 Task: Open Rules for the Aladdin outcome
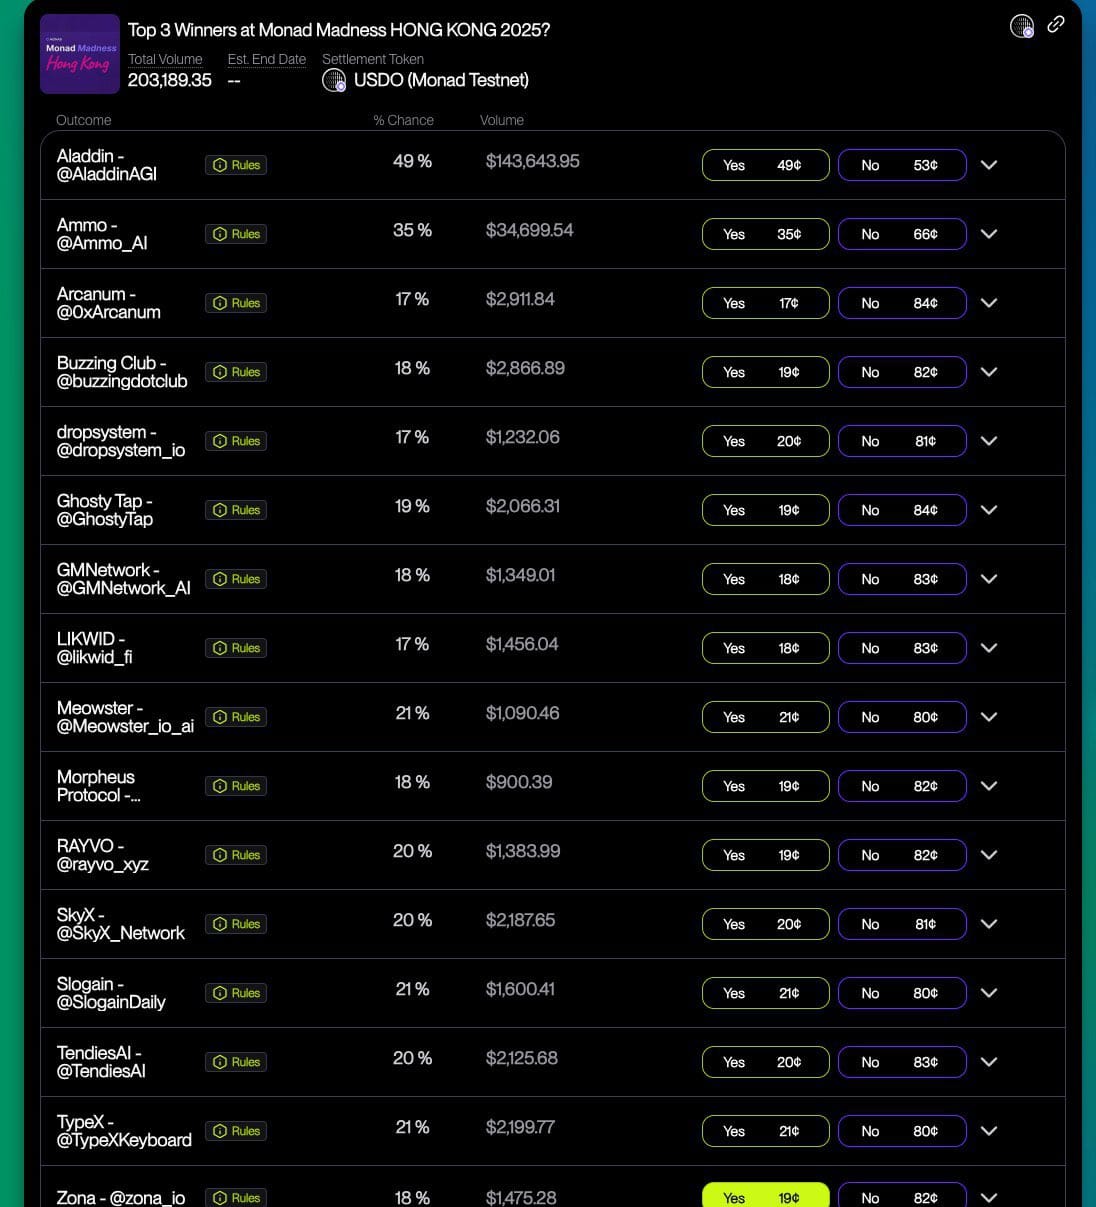coord(237,165)
